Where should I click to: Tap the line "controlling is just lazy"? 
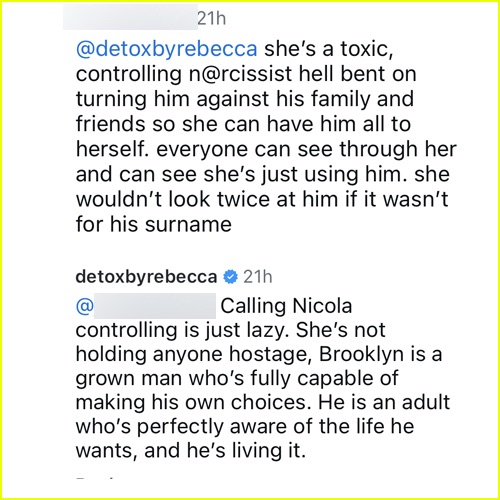181,331
